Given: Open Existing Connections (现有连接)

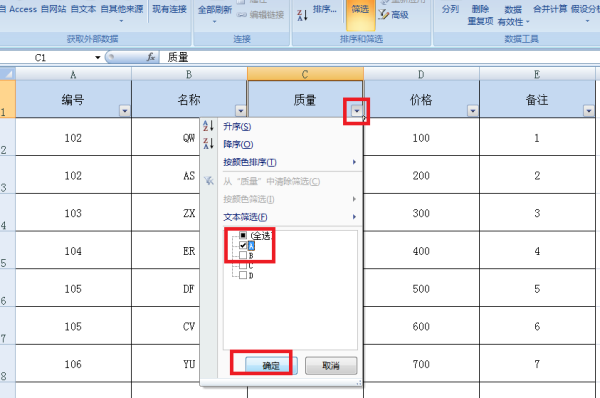Looking at the screenshot, I should (170, 9).
